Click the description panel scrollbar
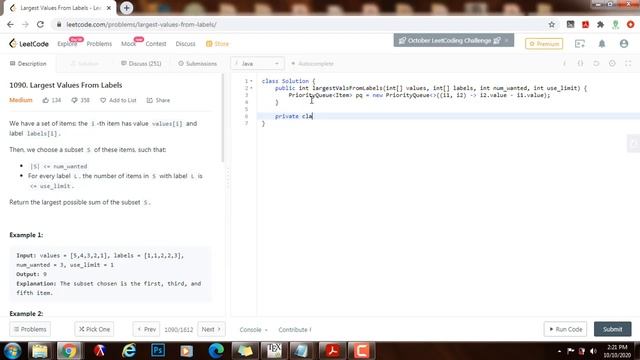 [x=223, y=118]
